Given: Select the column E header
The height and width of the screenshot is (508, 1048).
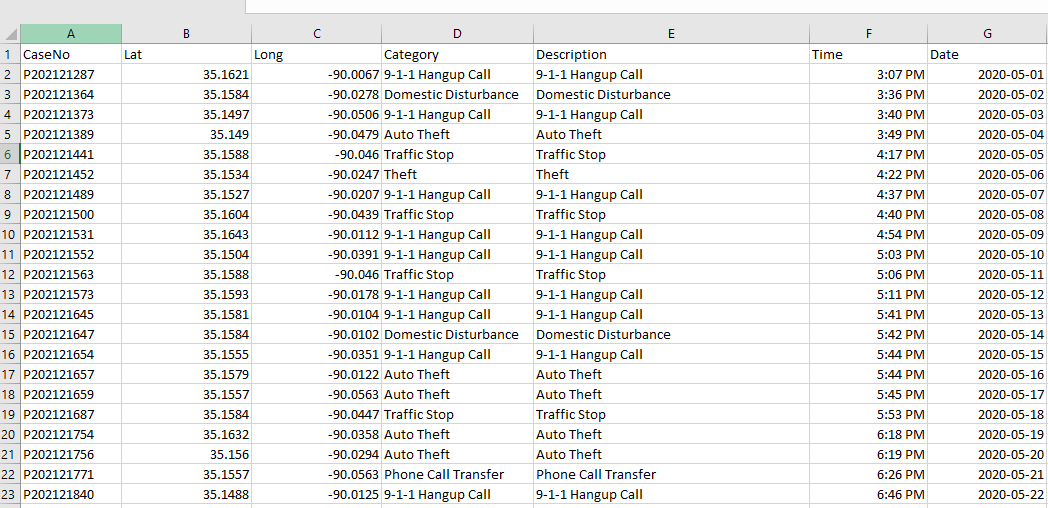Looking at the screenshot, I should [671, 34].
